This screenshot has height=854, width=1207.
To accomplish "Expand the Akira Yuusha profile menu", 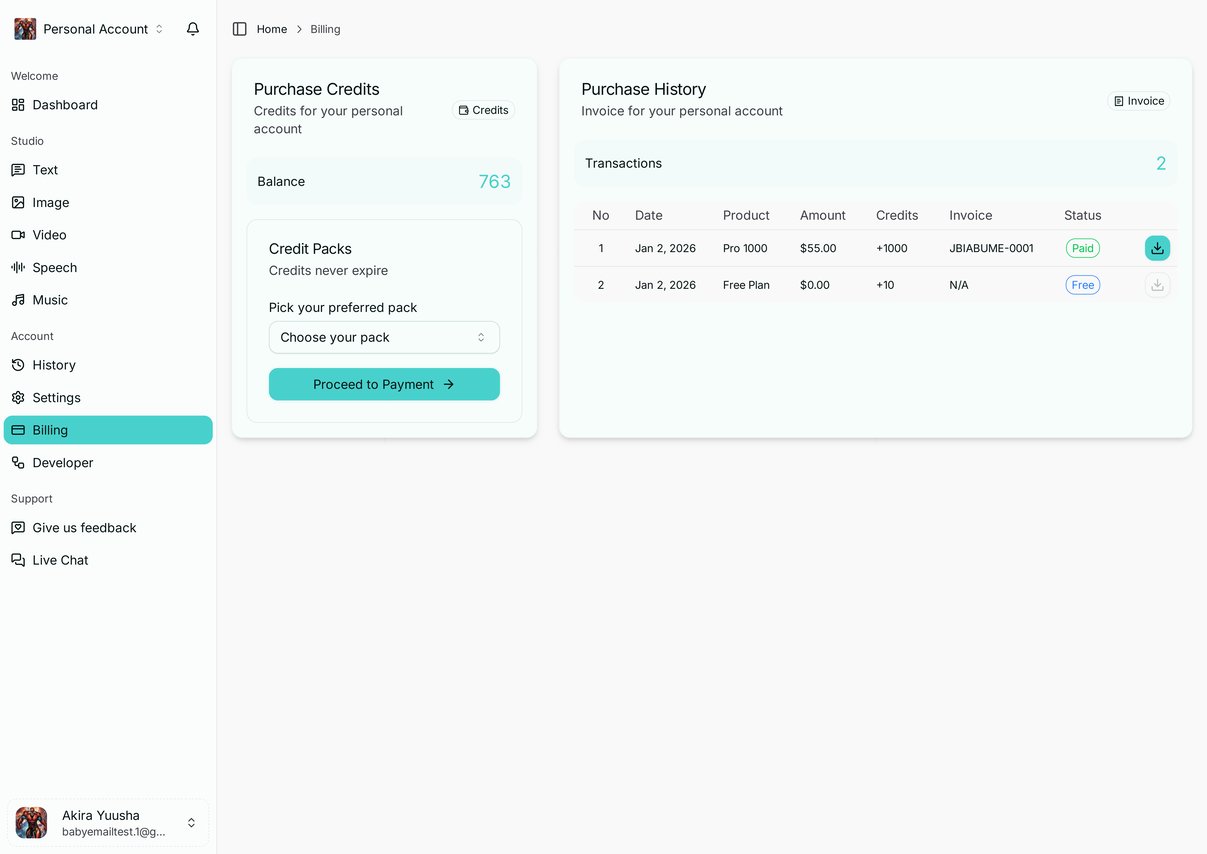I will (x=107, y=822).
